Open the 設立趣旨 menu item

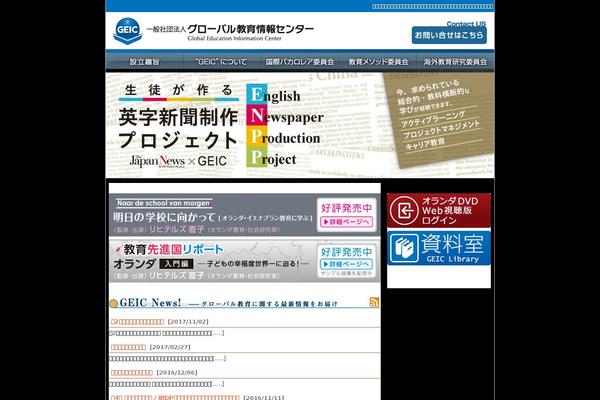pos(144,62)
